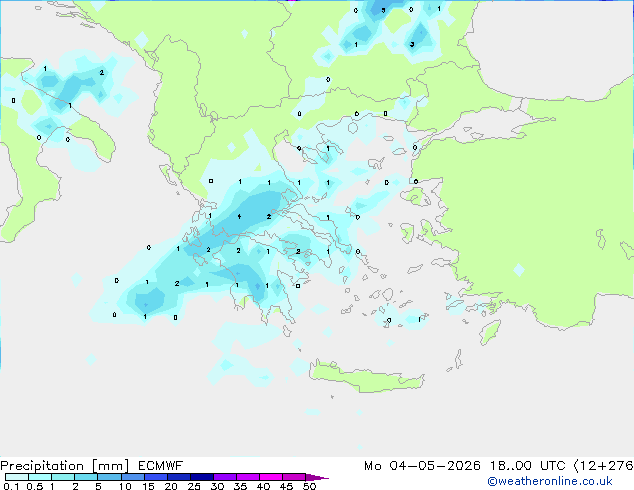The height and width of the screenshot is (490, 634).
Task: Click the 1–2 mm legend color box
Action: click(63, 477)
